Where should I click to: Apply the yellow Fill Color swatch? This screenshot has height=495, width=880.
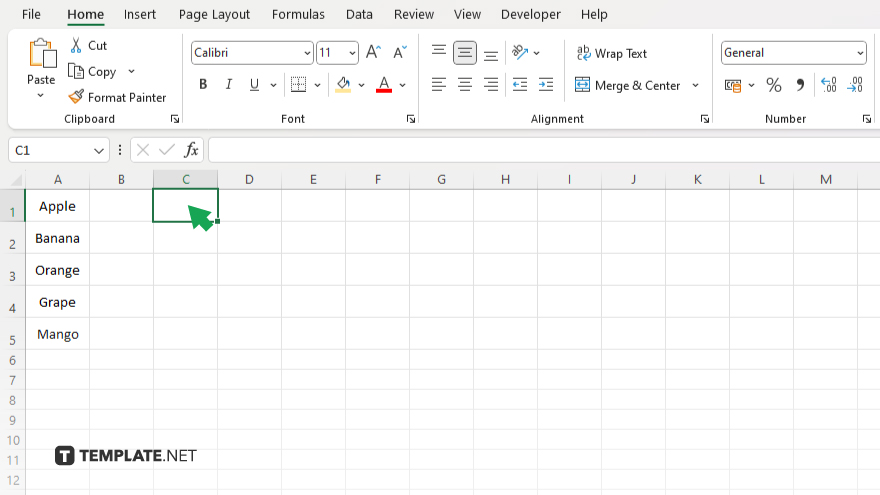344,85
